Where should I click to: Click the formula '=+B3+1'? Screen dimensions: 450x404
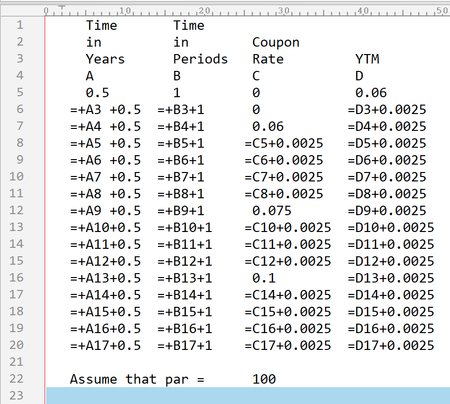181,110
